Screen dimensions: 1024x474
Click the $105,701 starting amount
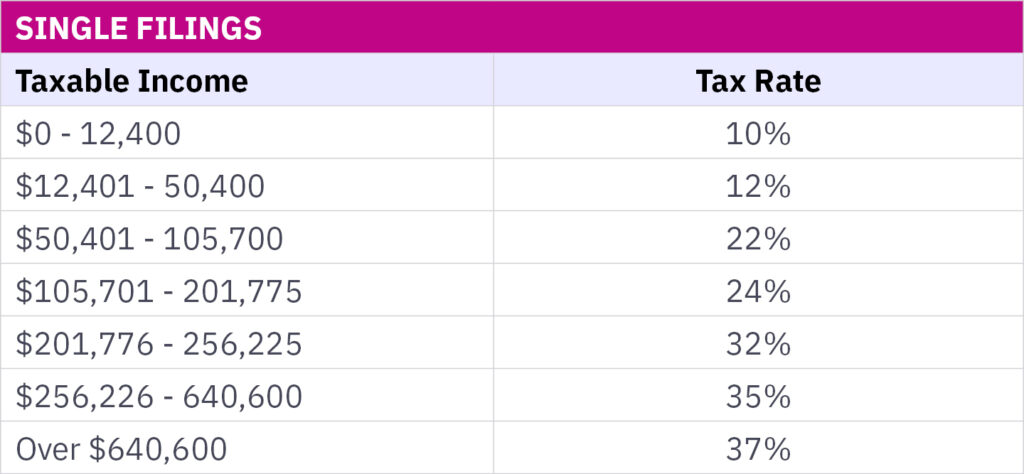[73, 292]
